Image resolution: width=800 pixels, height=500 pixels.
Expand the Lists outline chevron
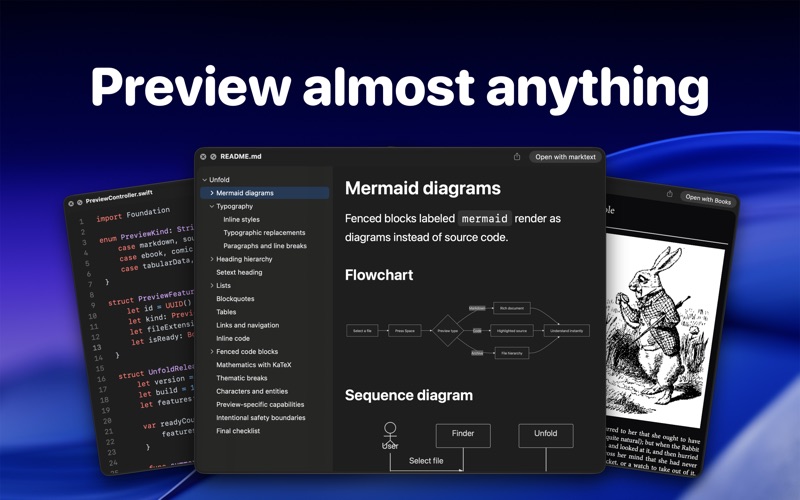pos(212,286)
